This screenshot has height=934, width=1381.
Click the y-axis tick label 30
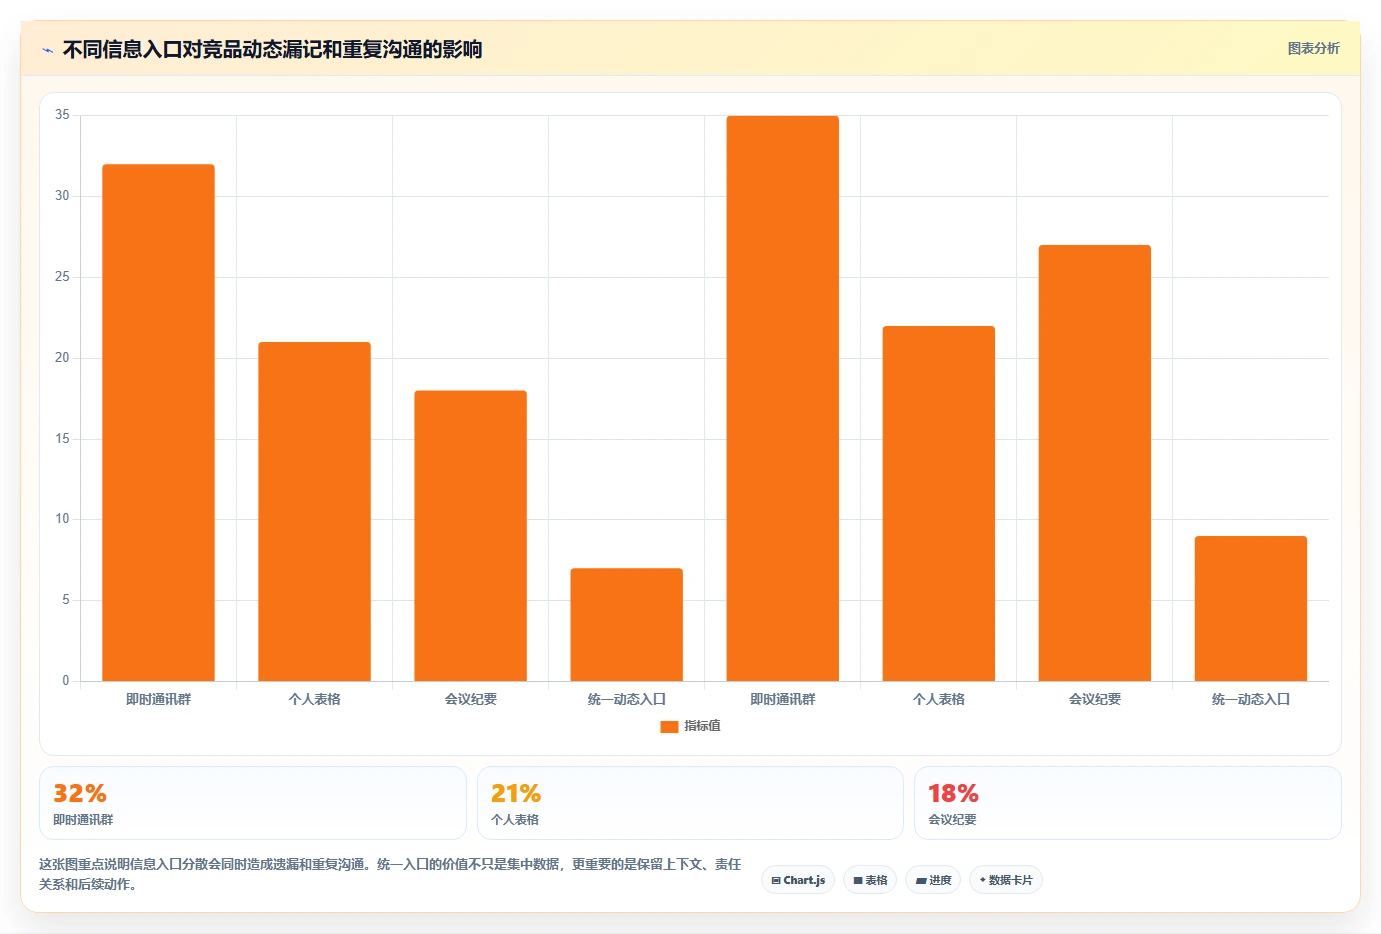pyautogui.click(x=62, y=196)
